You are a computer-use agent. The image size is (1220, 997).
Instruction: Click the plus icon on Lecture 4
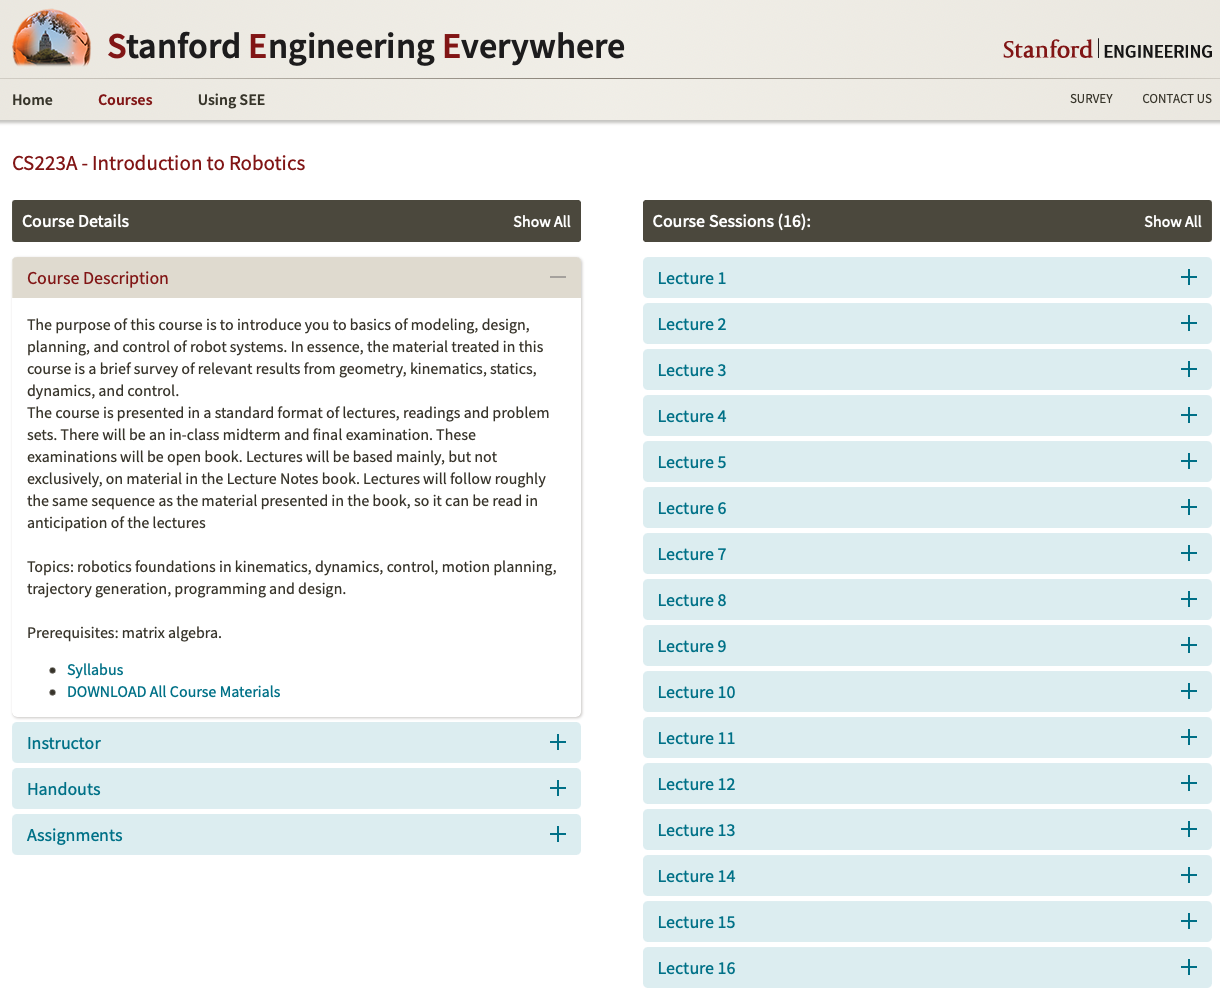1189,415
